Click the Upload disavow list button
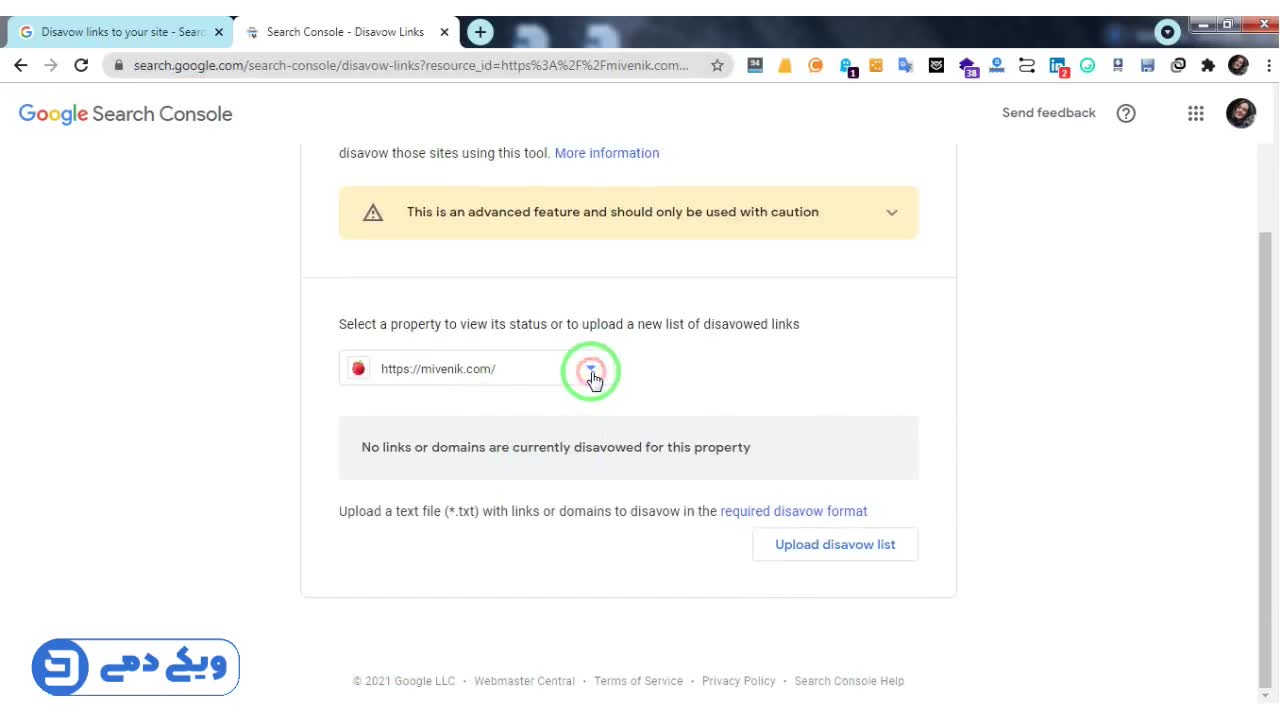The width and height of the screenshot is (1280, 720). pos(835,545)
